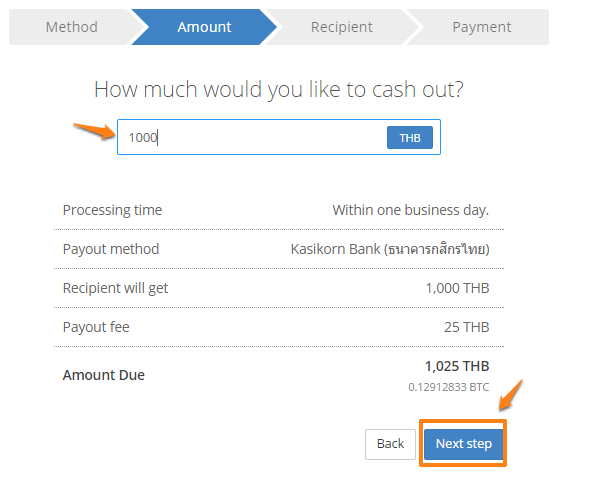Click the Kasikorn Bank payout value
Viewport: 590px width, 479px height.
point(390,249)
